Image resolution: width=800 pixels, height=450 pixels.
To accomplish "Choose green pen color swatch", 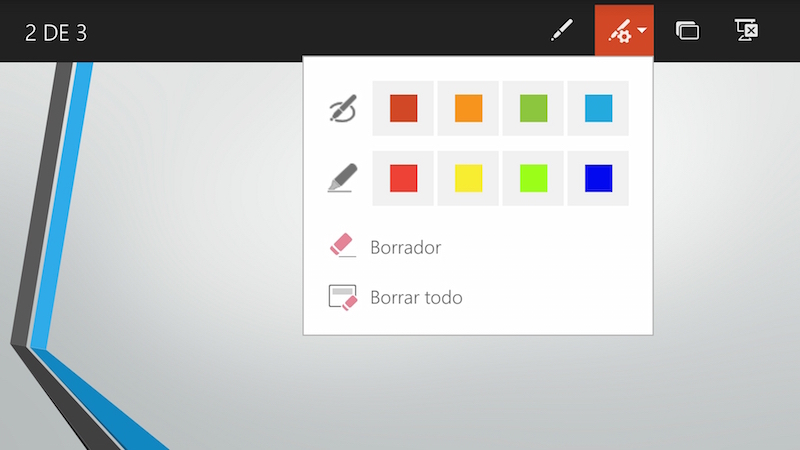I will 533,108.
